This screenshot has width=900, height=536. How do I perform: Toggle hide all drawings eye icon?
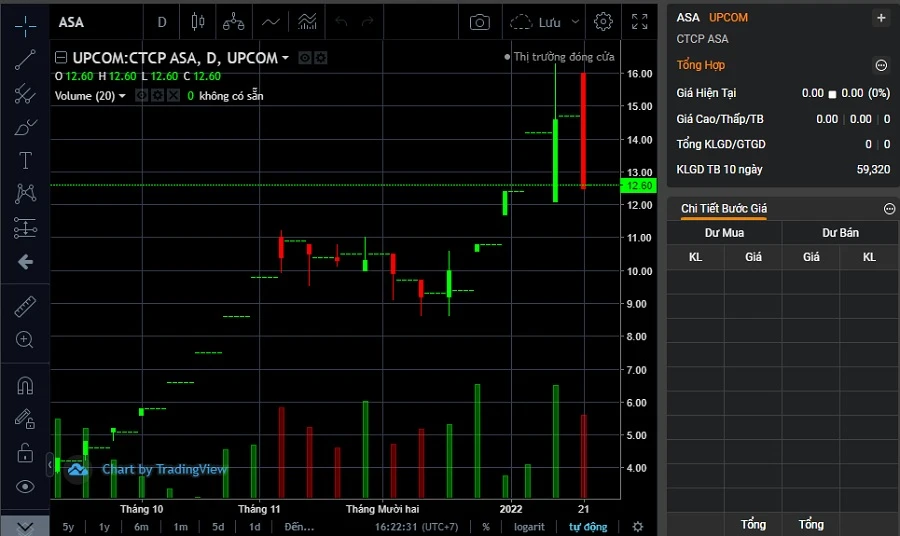(25, 487)
